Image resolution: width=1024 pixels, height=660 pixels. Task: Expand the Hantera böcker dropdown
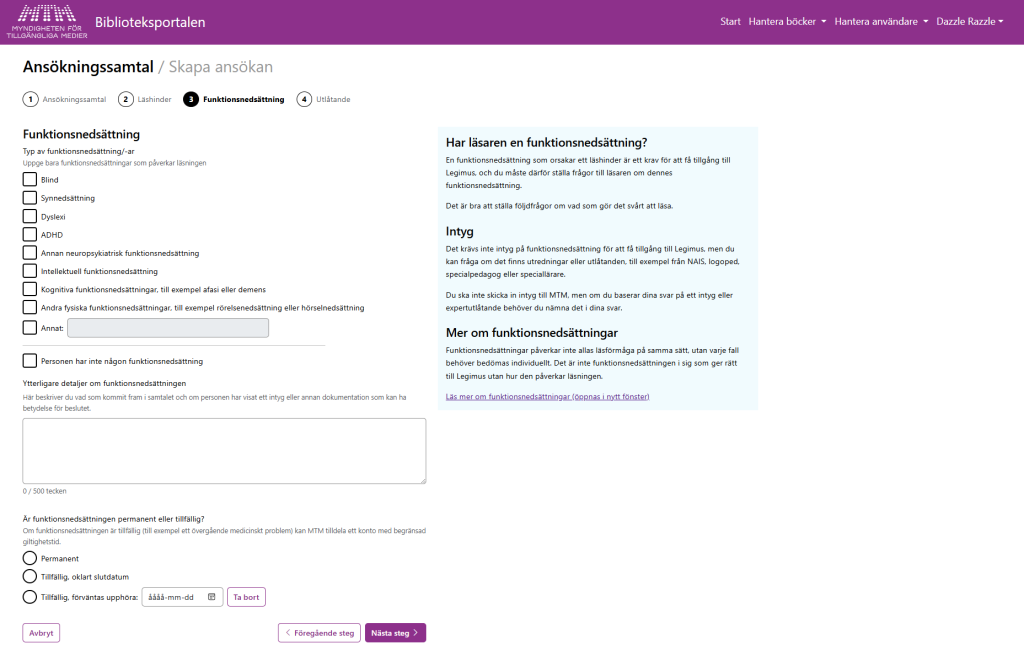(x=787, y=21)
